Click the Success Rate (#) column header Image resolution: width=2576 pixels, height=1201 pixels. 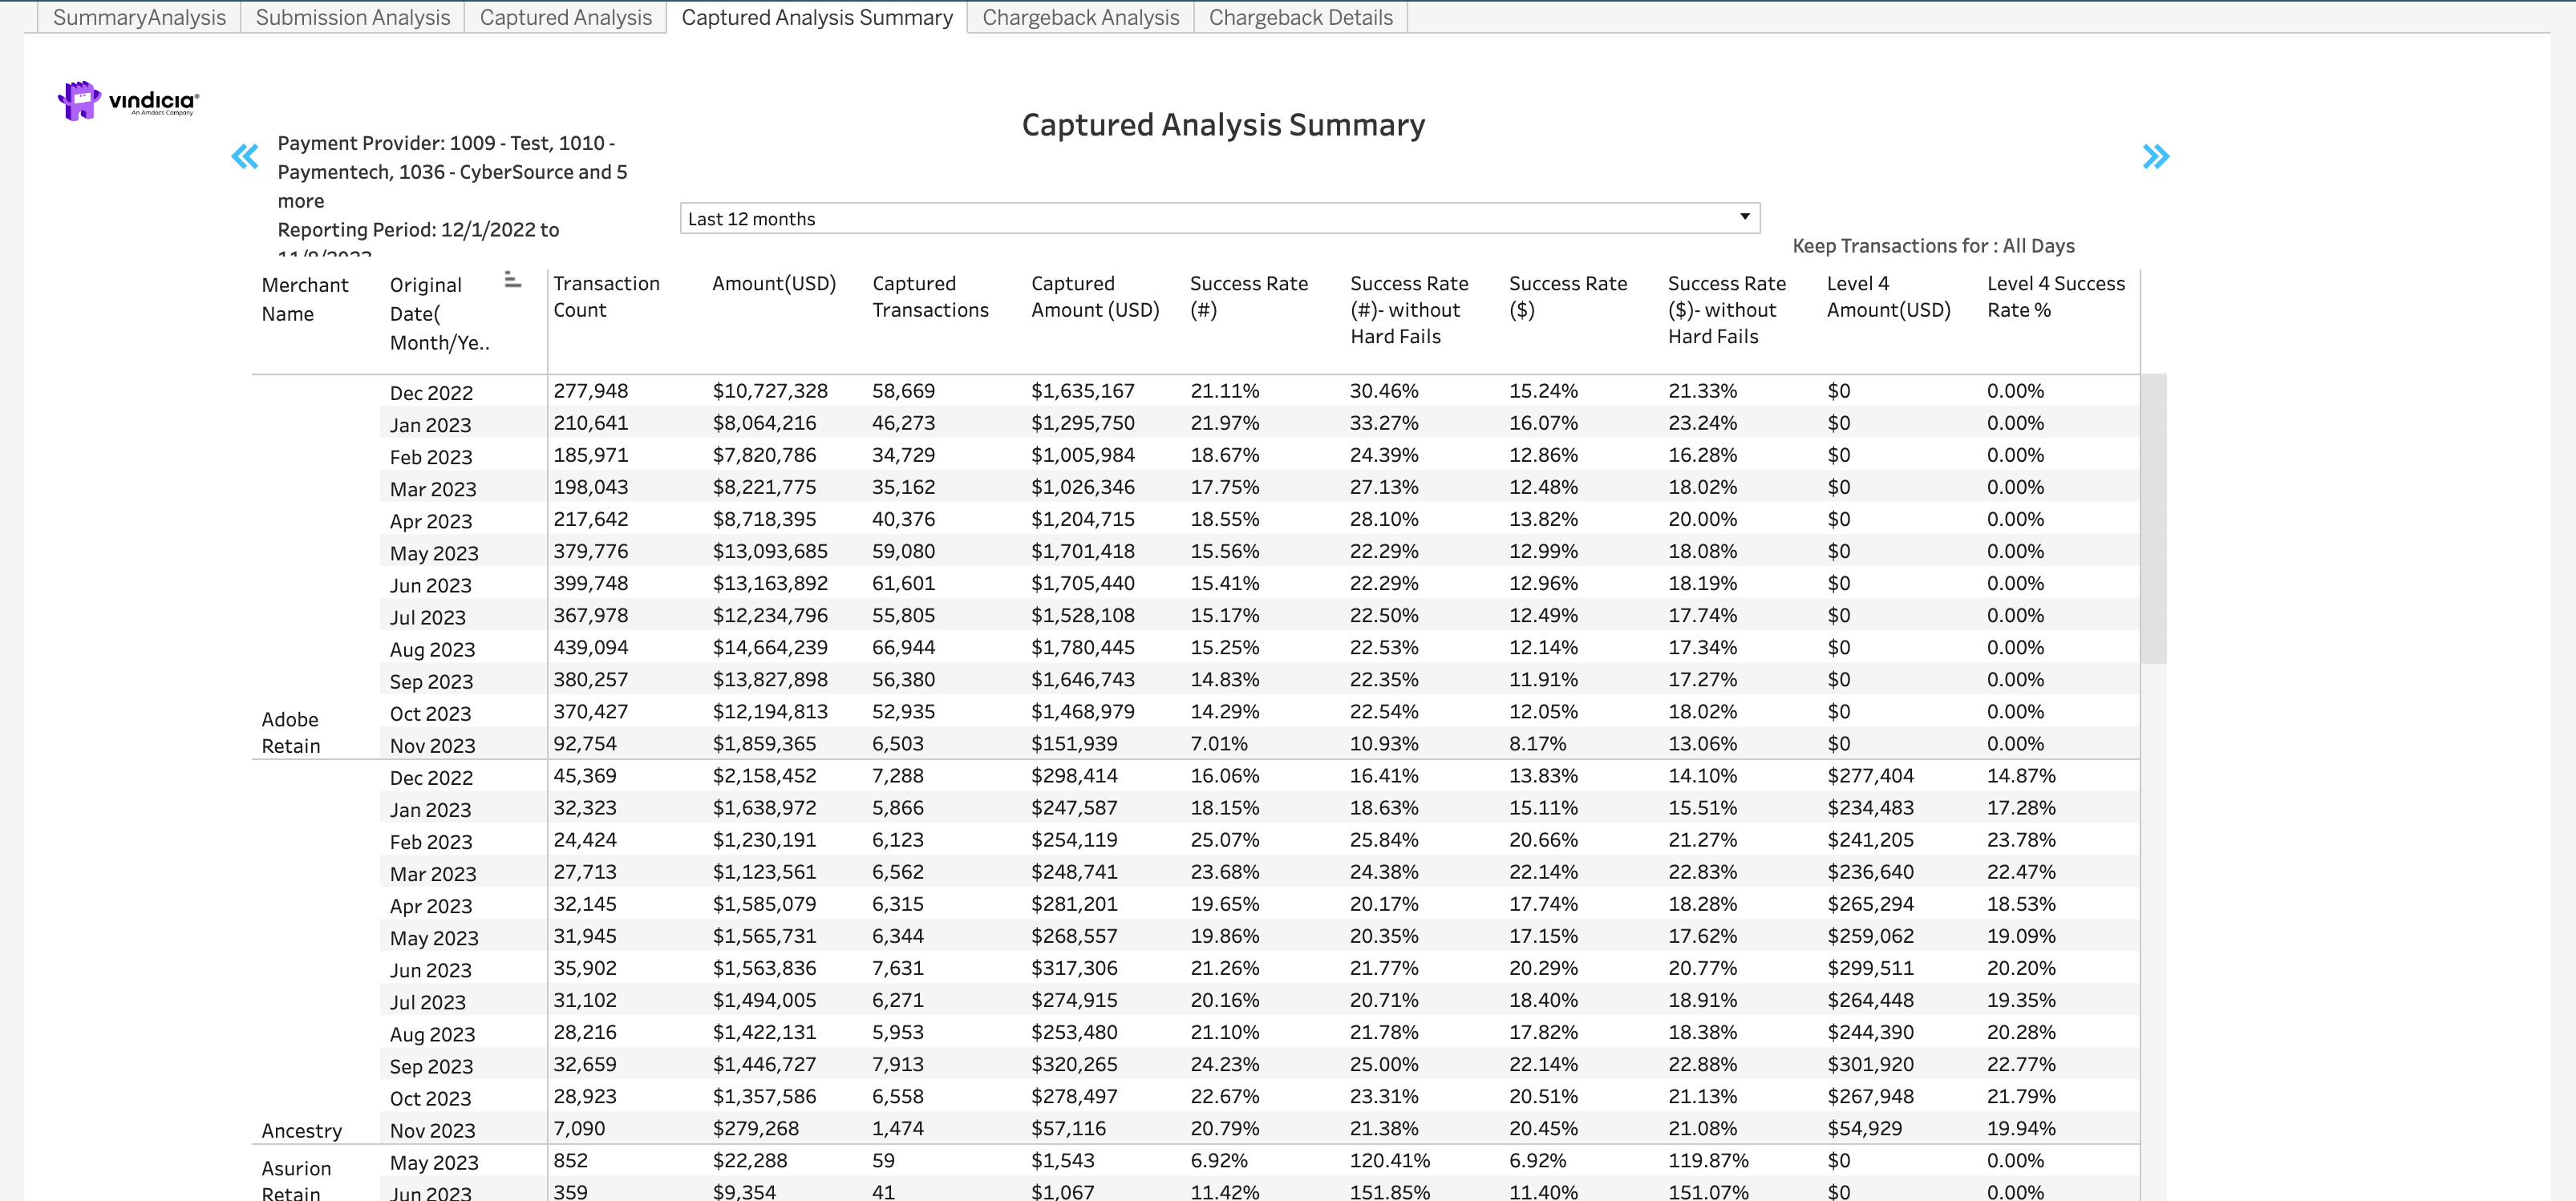click(x=1249, y=297)
